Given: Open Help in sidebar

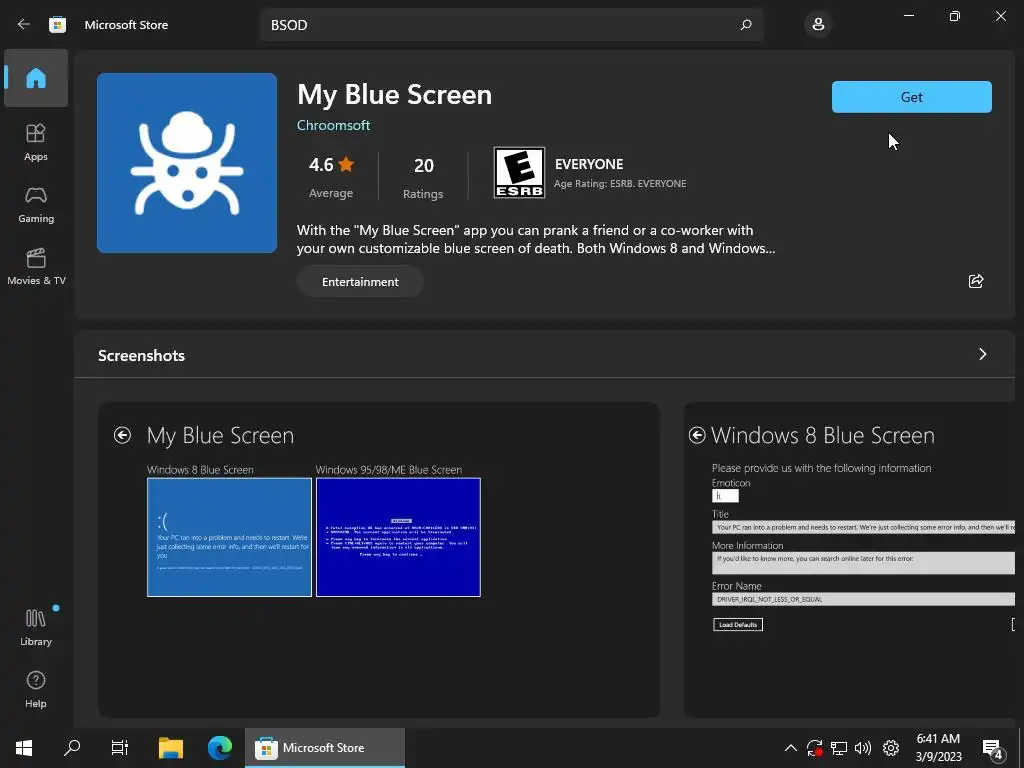Looking at the screenshot, I should (36, 689).
